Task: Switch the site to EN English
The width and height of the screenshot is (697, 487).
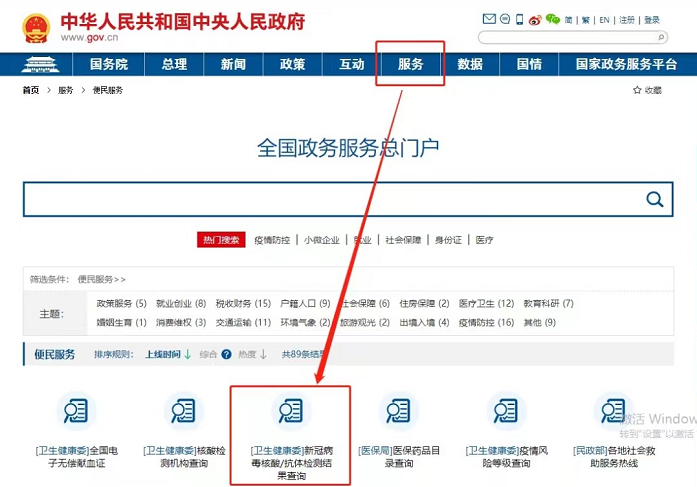Action: click(604, 20)
